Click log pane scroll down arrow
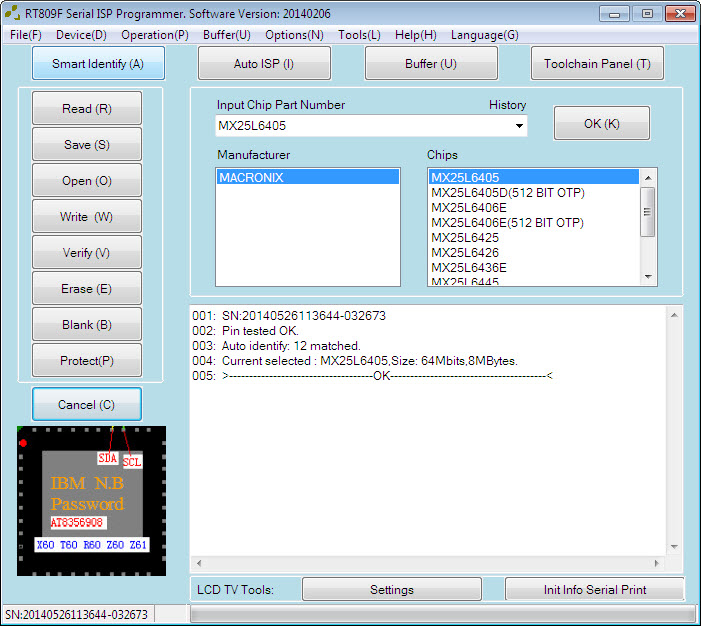701x626 pixels. point(674,546)
